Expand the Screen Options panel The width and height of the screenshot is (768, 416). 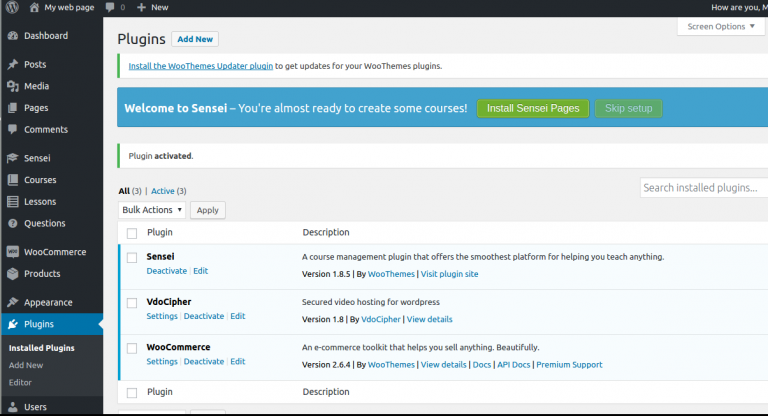tap(720, 26)
